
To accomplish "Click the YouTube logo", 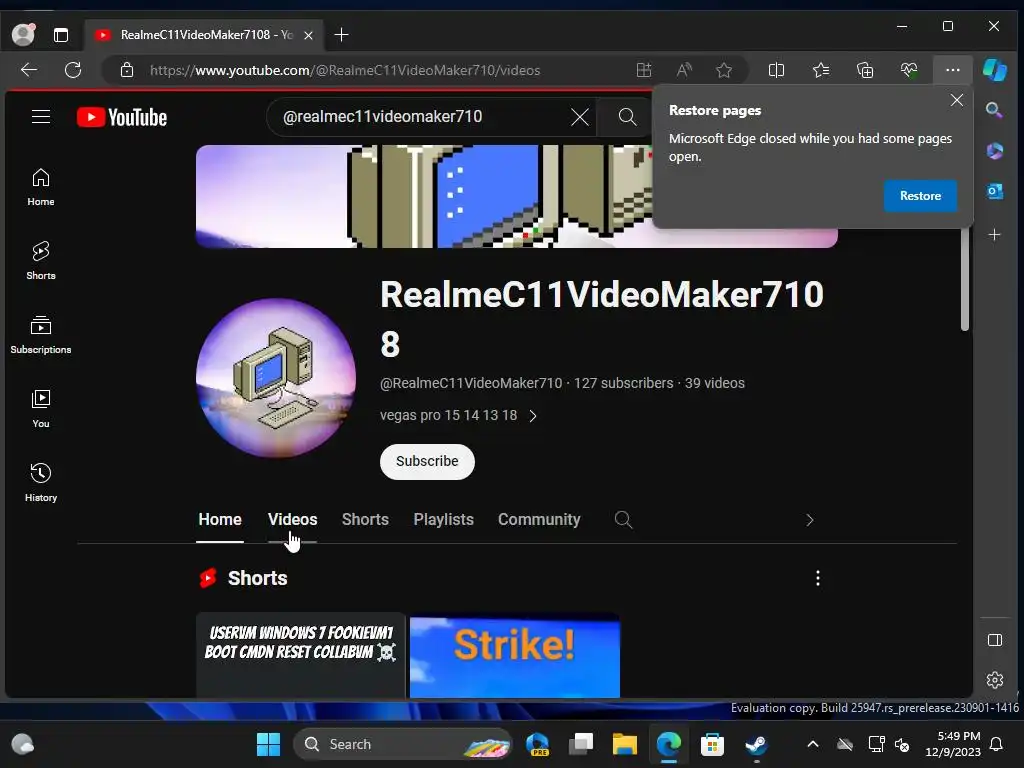I will 122,118.
